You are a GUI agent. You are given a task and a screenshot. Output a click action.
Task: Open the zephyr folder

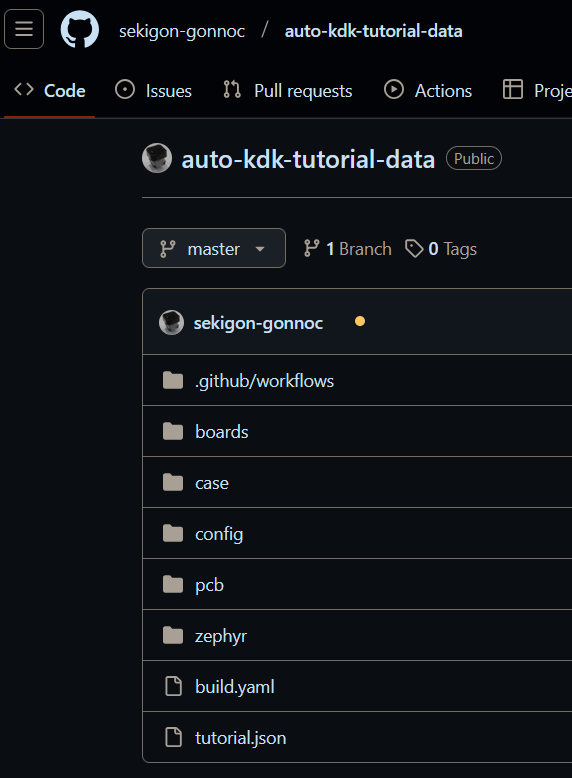coord(221,636)
